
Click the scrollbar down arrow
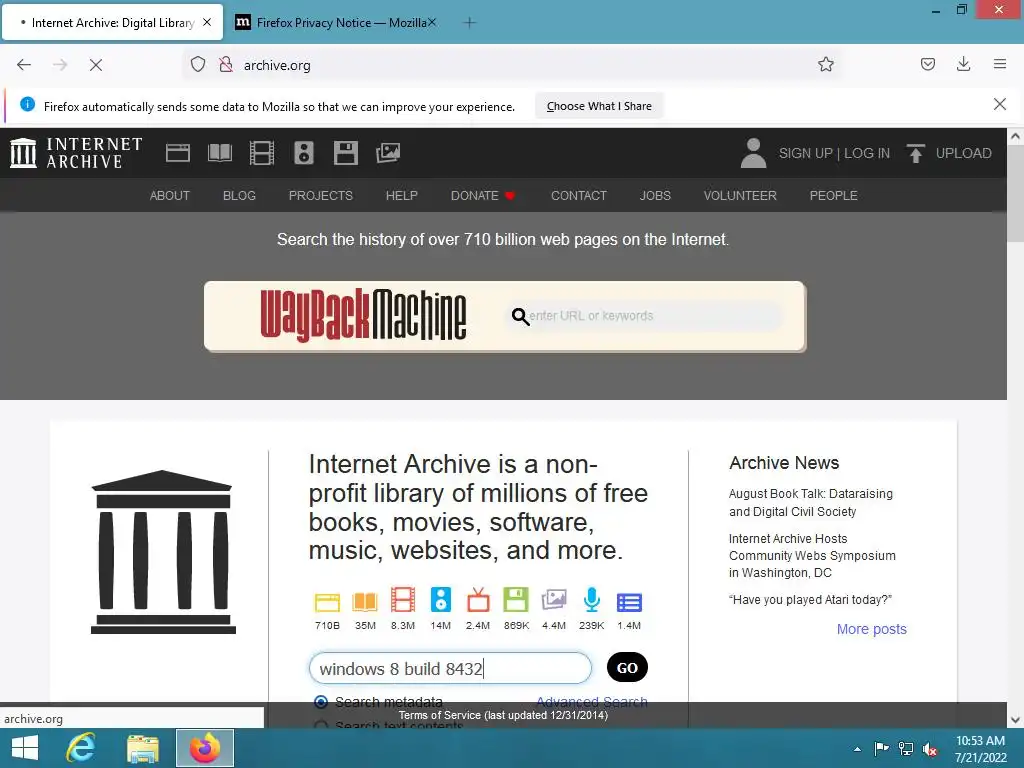pyautogui.click(x=1015, y=720)
